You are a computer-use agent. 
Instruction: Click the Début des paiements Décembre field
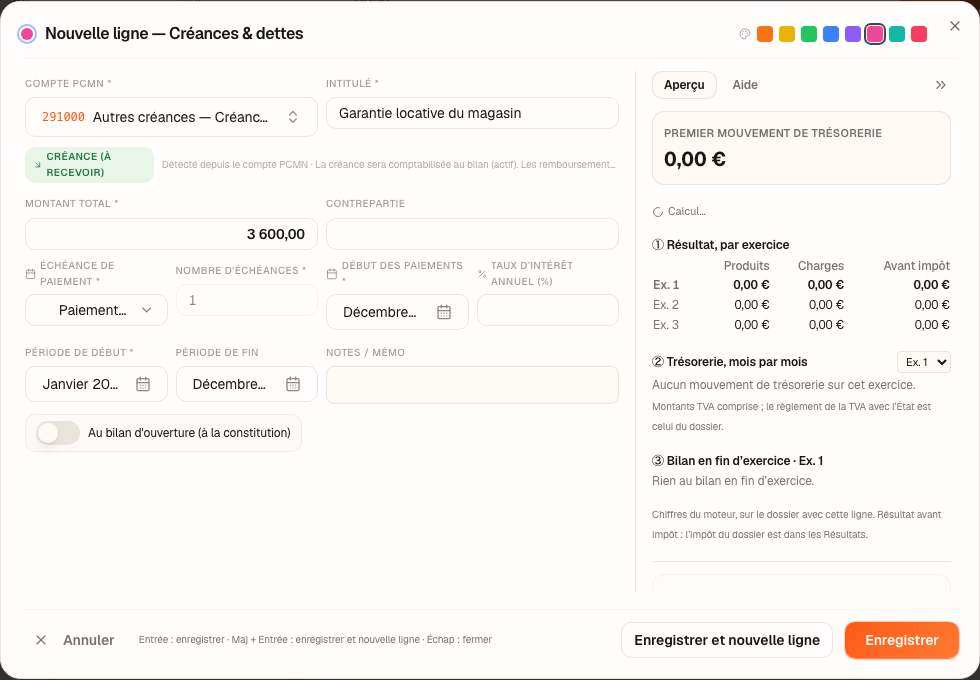398,312
